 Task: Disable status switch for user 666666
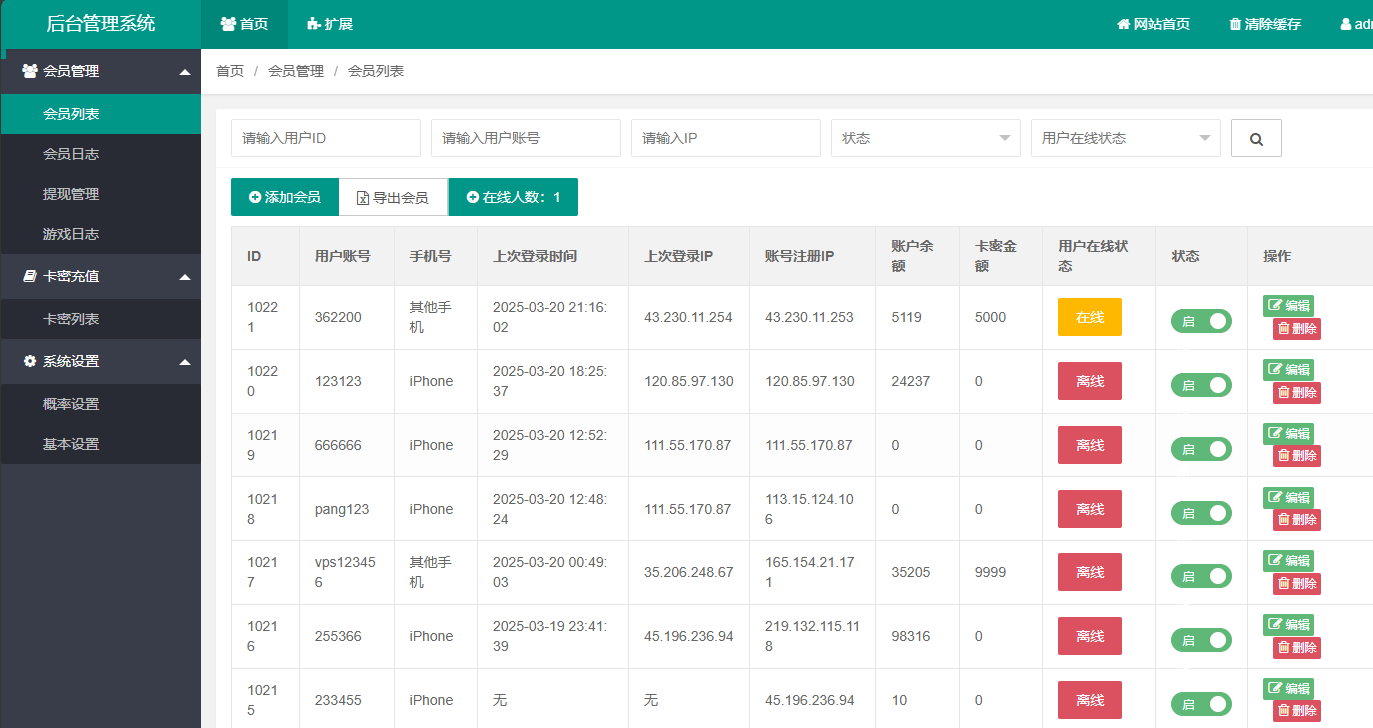point(1201,449)
